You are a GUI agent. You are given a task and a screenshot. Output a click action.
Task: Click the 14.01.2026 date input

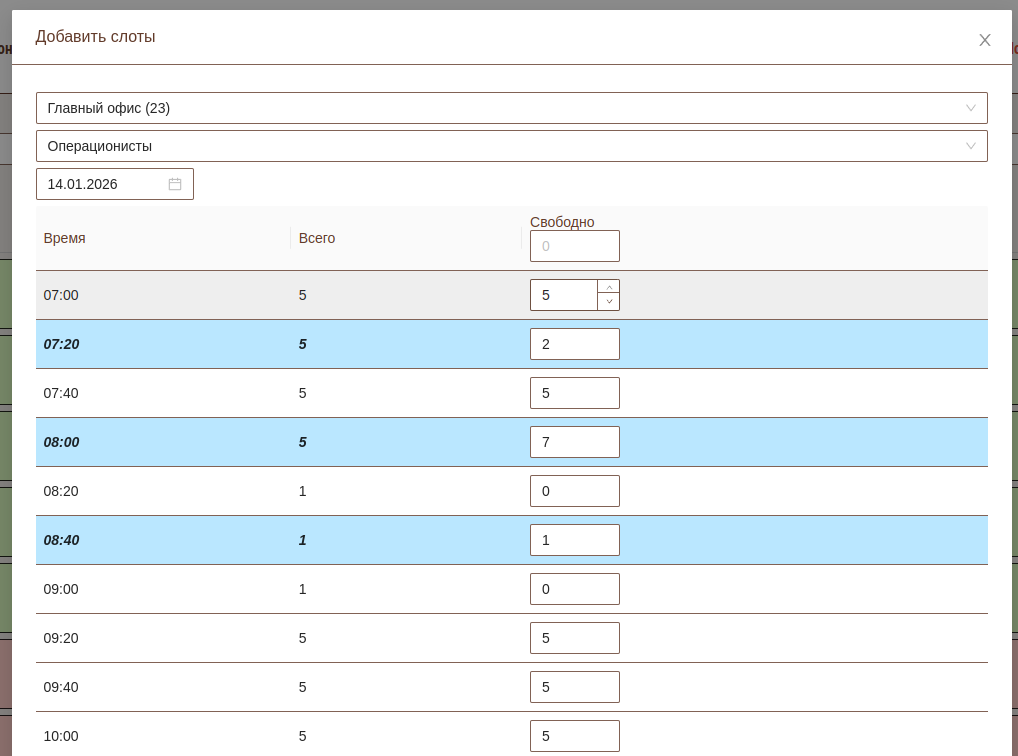[104, 184]
